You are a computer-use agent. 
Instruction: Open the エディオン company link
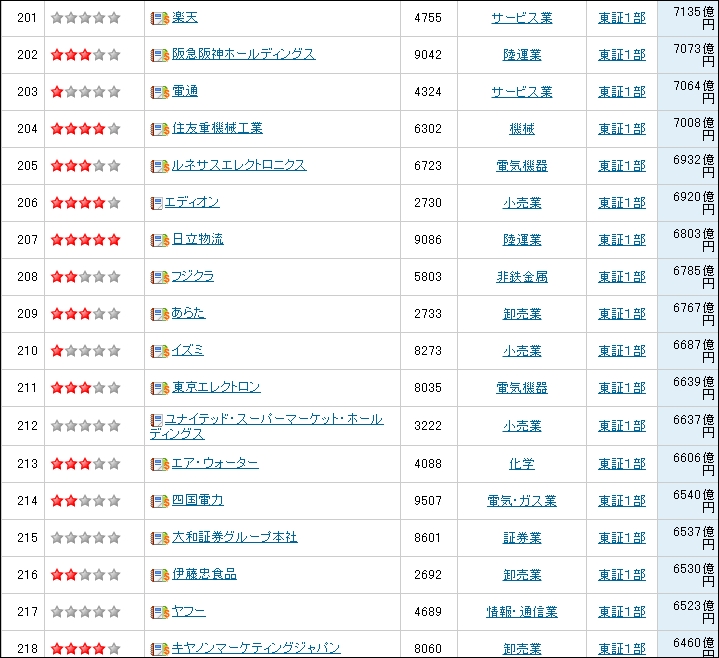[192, 202]
